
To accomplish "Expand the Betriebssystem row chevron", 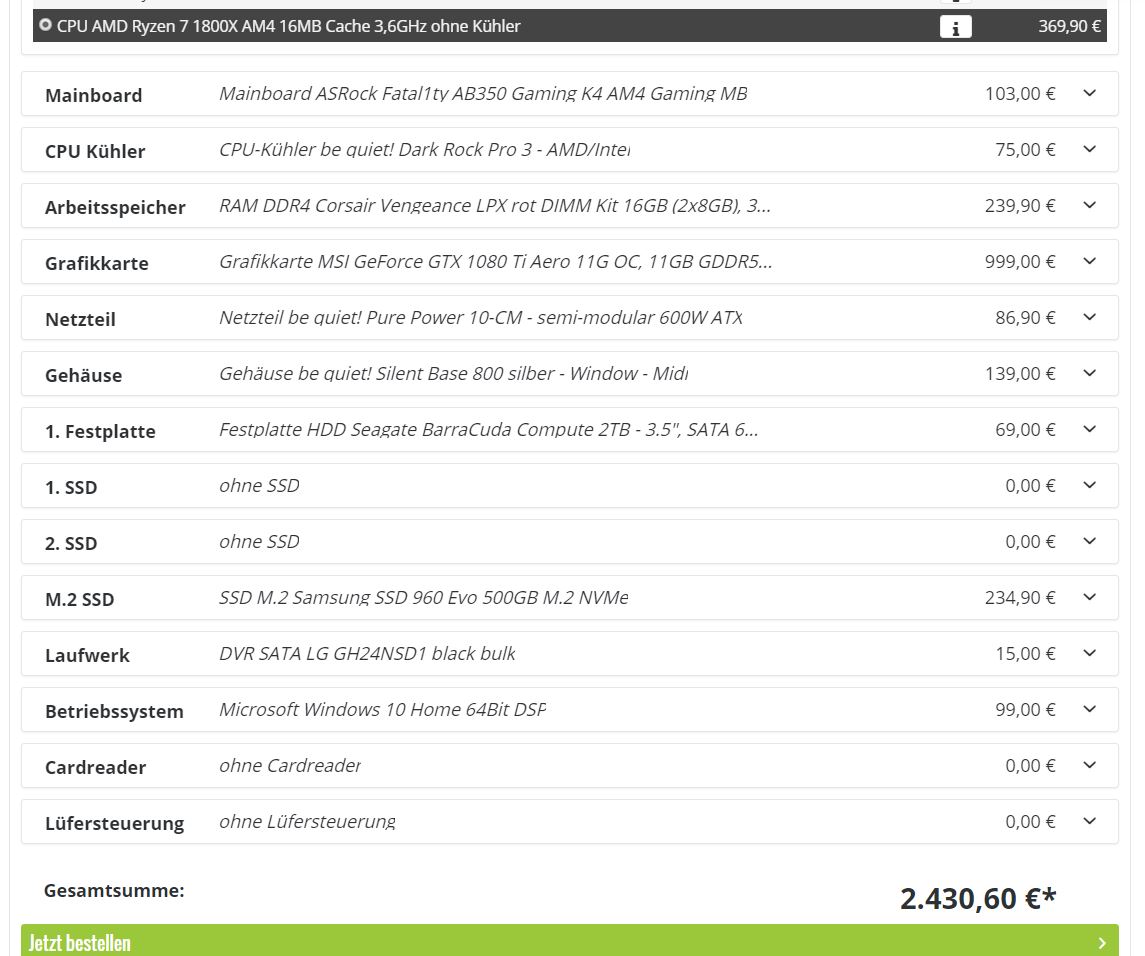I will coord(1090,709).
